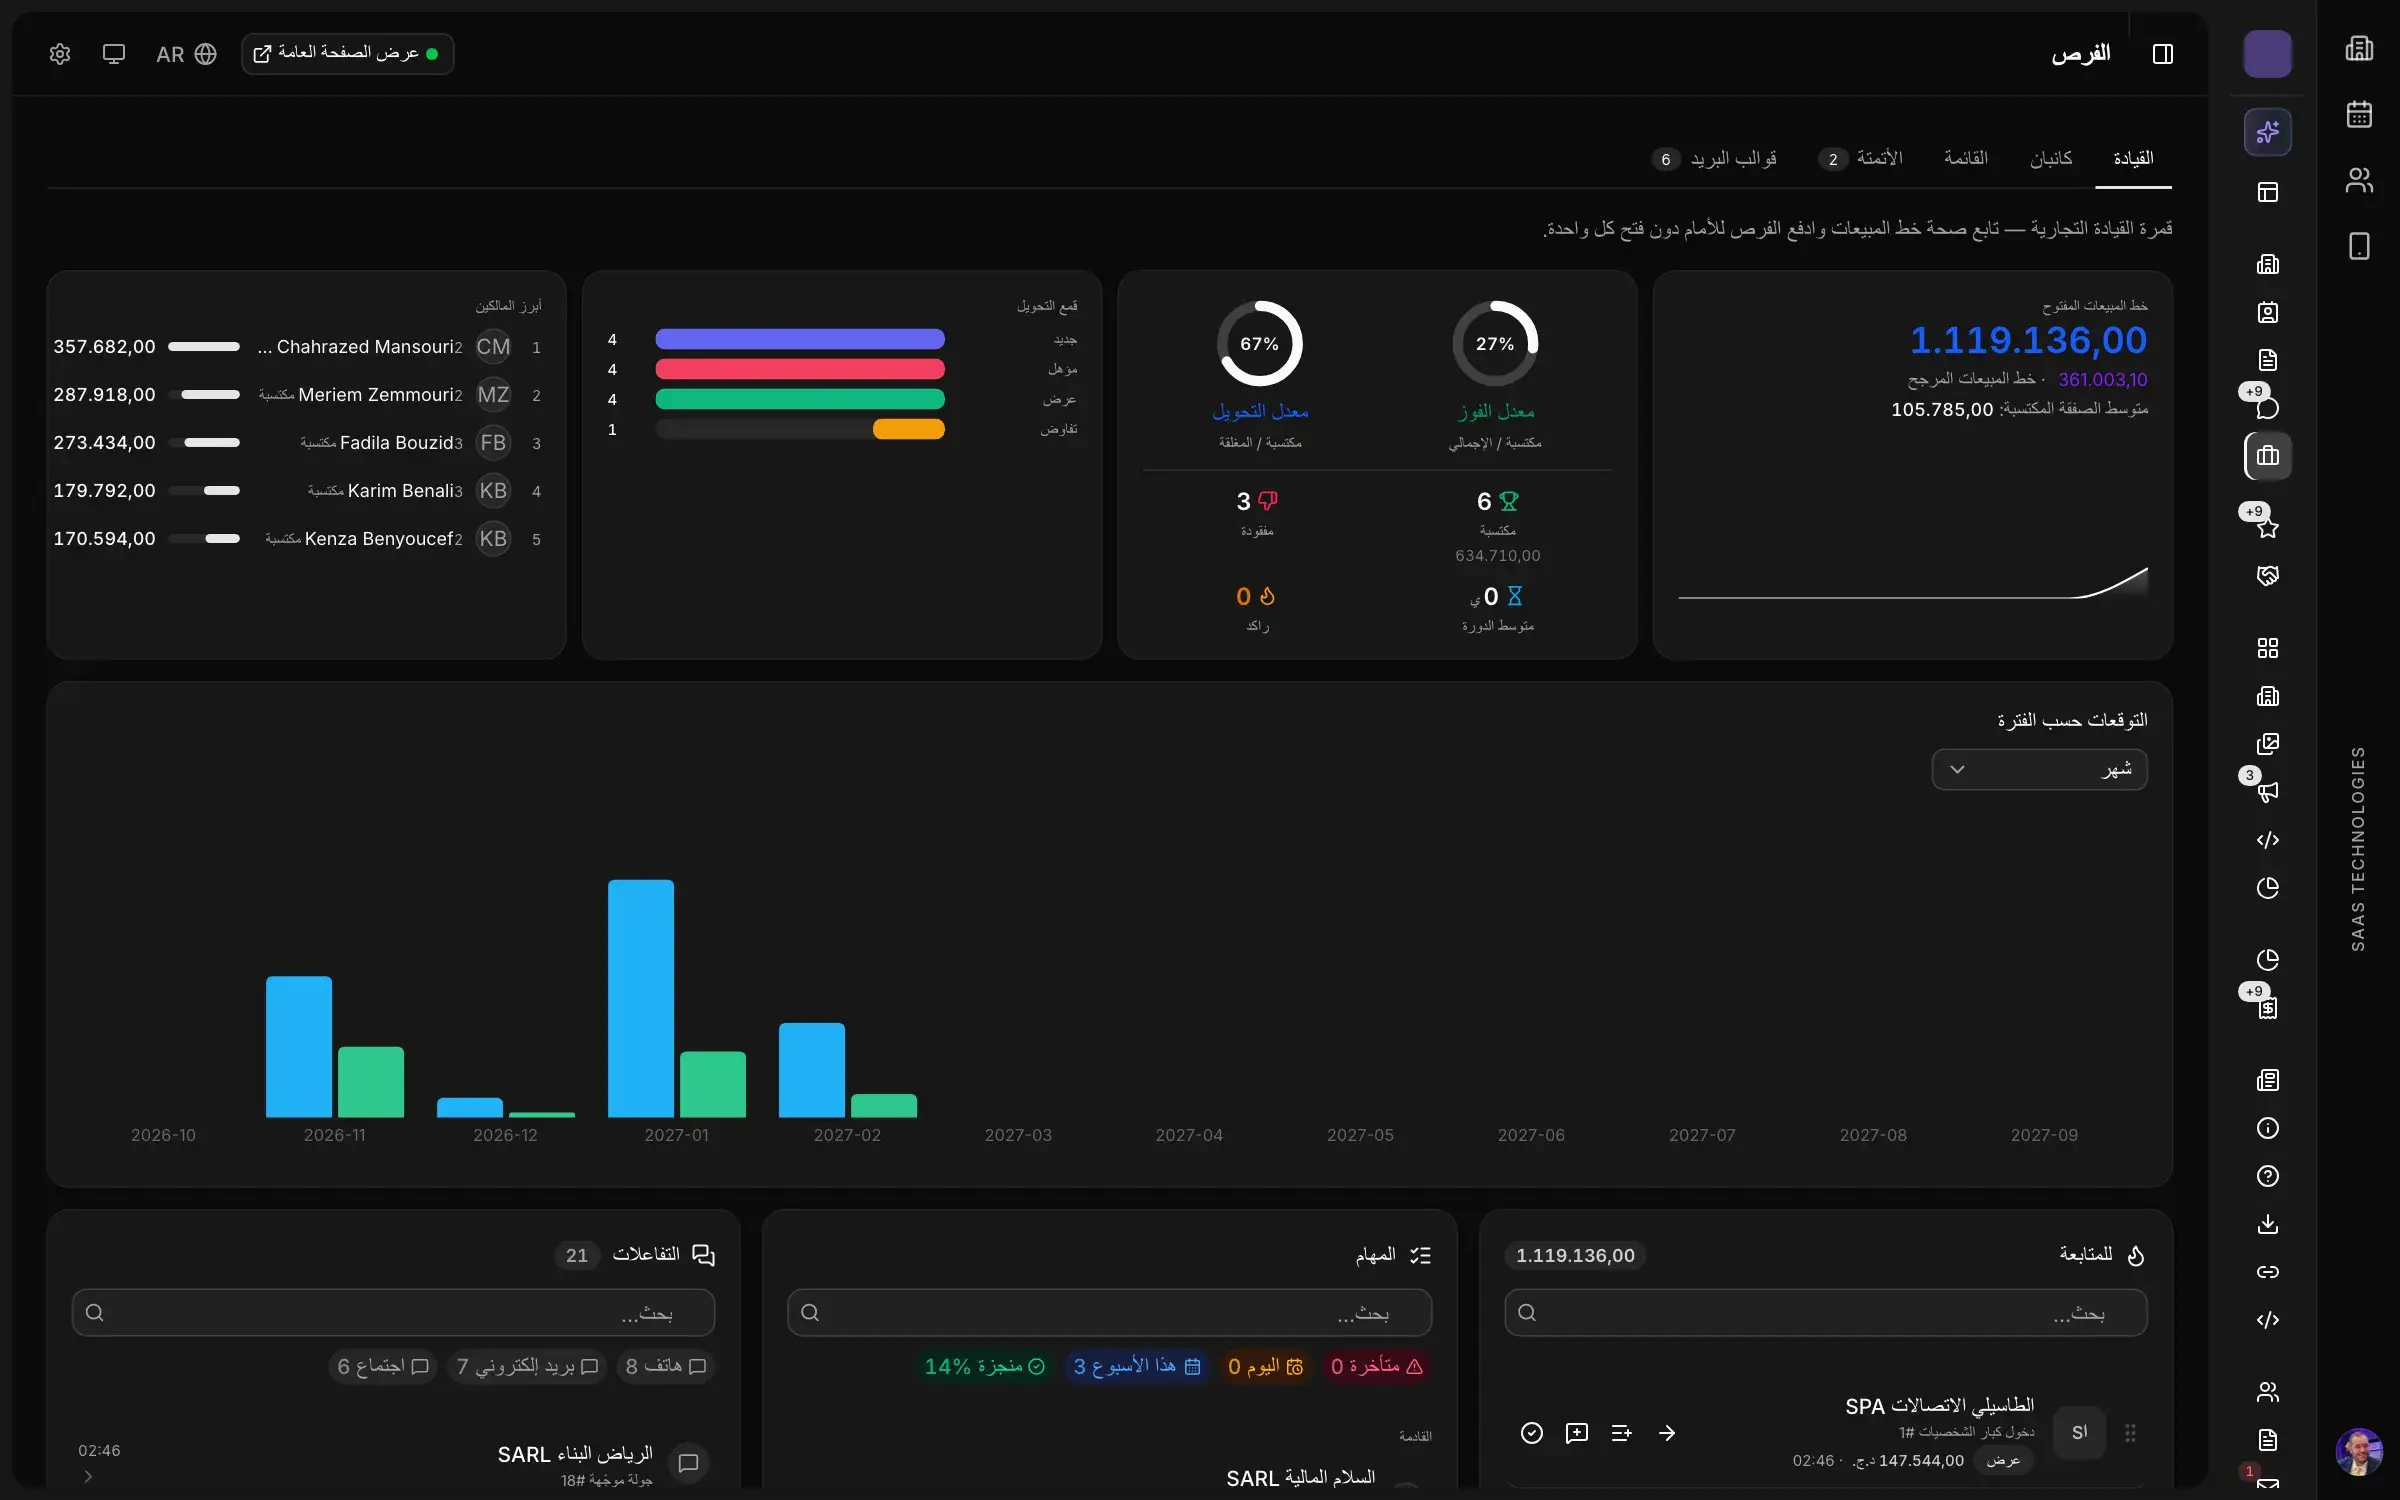Click the جديد purple funnel bar
This screenshot has width=2400, height=1500.
click(x=800, y=339)
